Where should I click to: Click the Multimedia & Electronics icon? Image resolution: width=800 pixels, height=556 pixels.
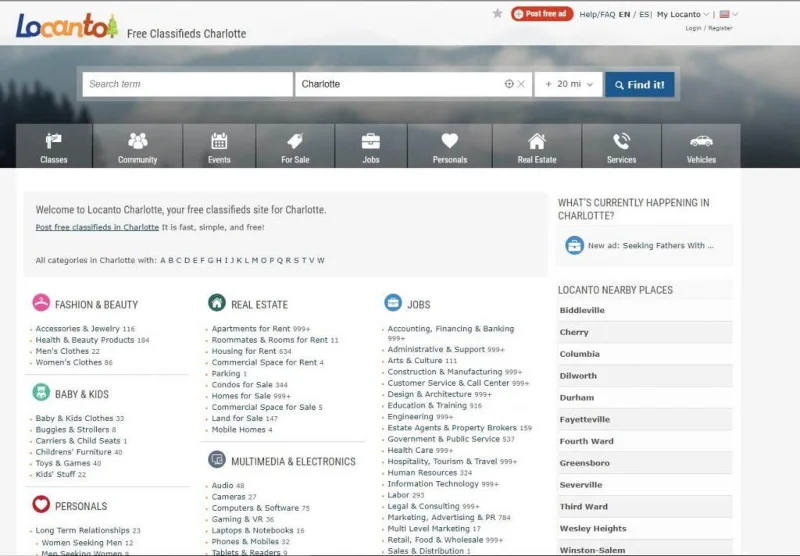click(x=217, y=460)
